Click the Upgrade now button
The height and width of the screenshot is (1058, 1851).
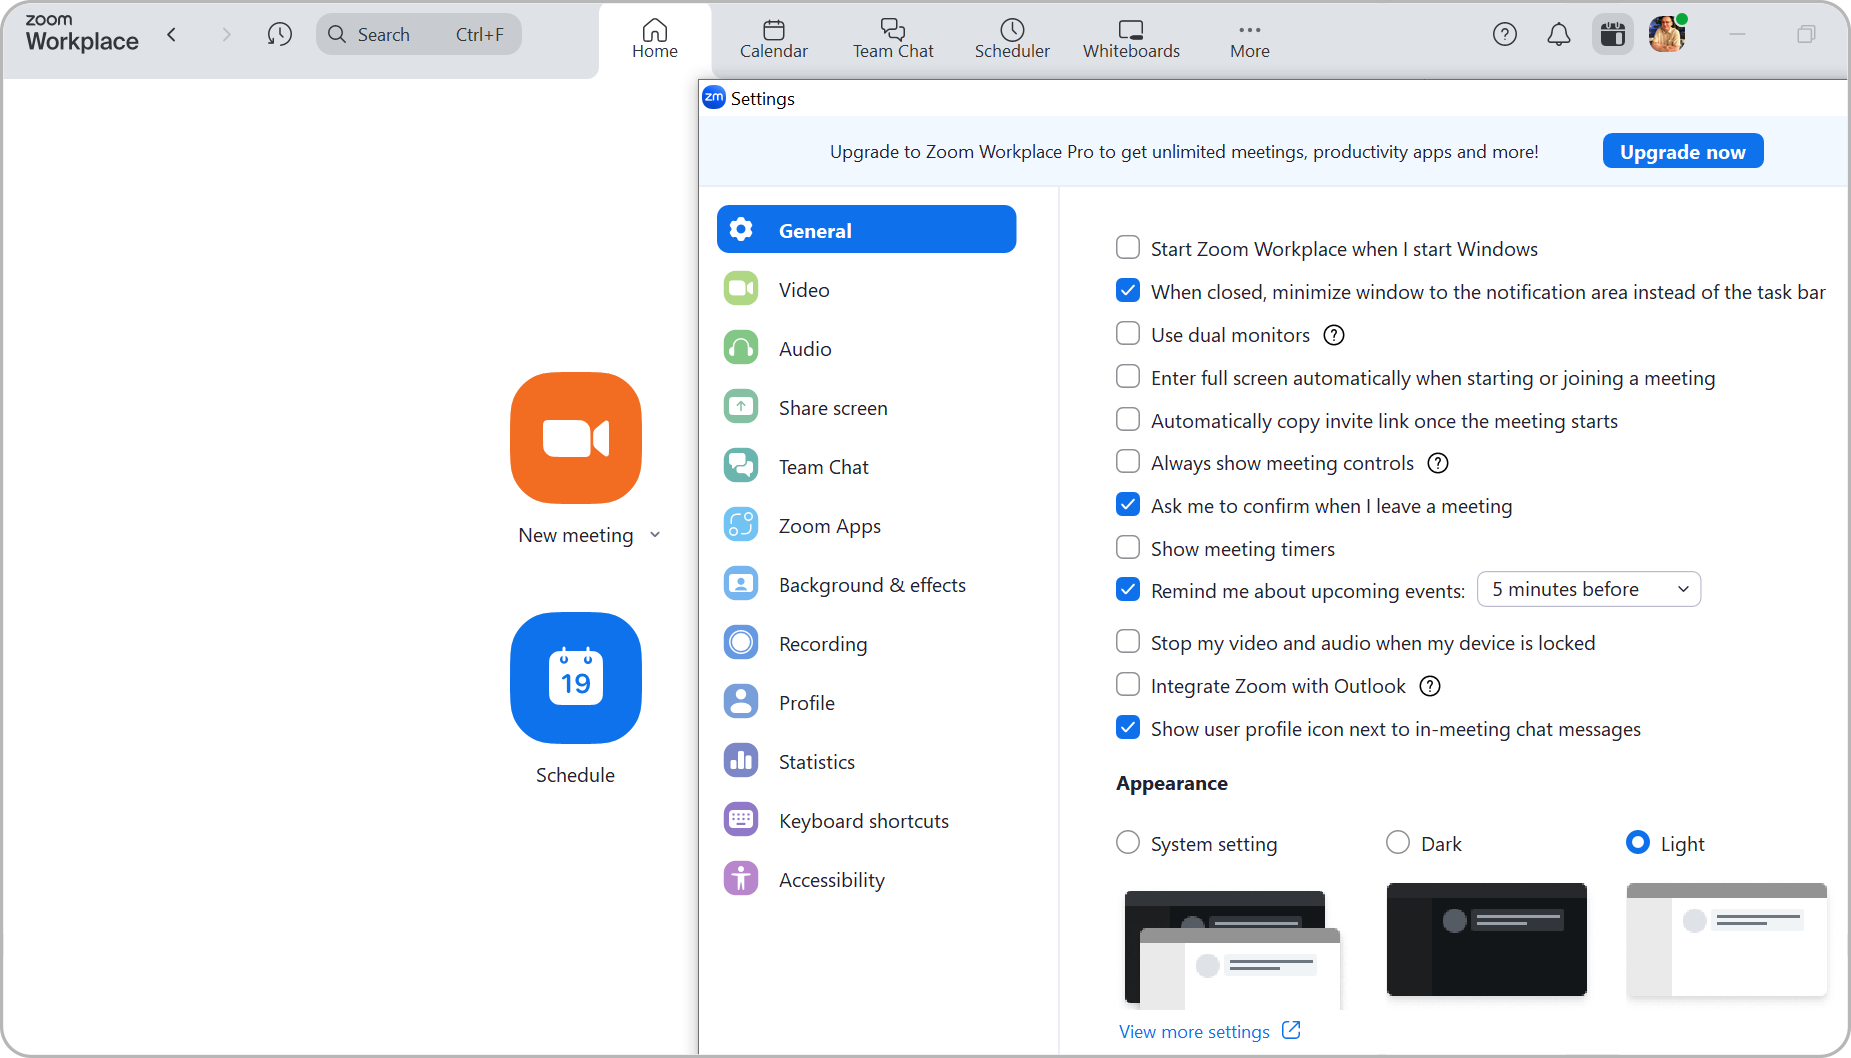[x=1682, y=150]
